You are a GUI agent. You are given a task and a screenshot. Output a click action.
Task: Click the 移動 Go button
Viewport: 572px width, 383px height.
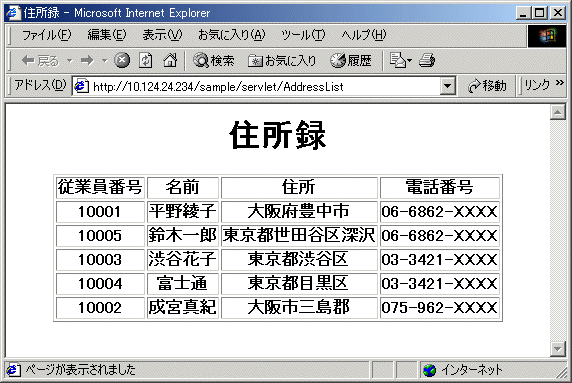point(487,86)
